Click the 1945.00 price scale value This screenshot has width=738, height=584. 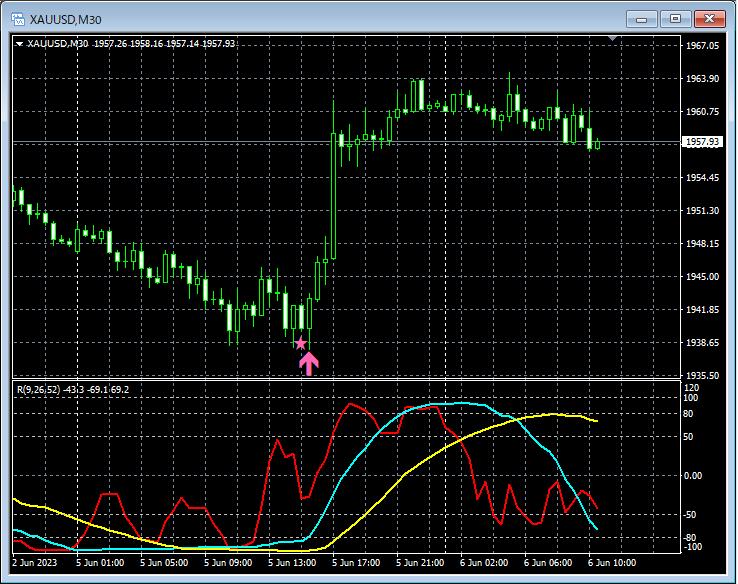click(x=702, y=277)
